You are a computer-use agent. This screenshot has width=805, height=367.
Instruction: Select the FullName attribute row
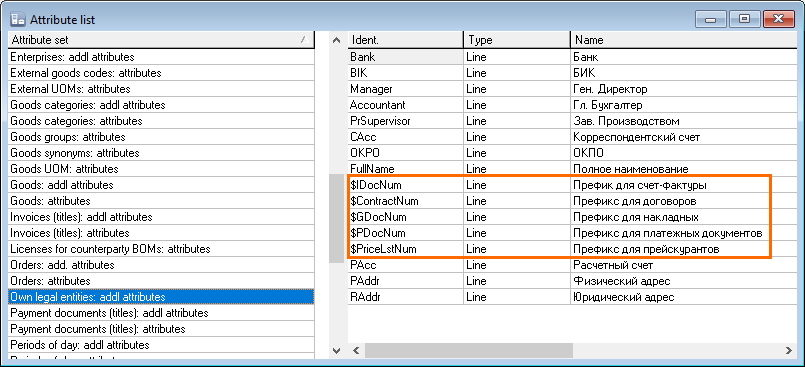tap(572, 169)
